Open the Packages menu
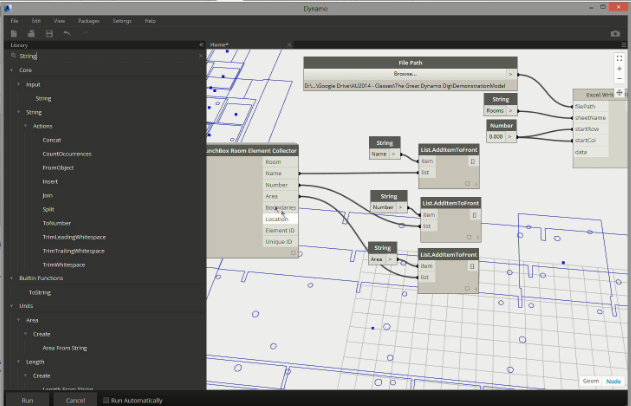This screenshot has width=631, height=406. [x=88, y=20]
